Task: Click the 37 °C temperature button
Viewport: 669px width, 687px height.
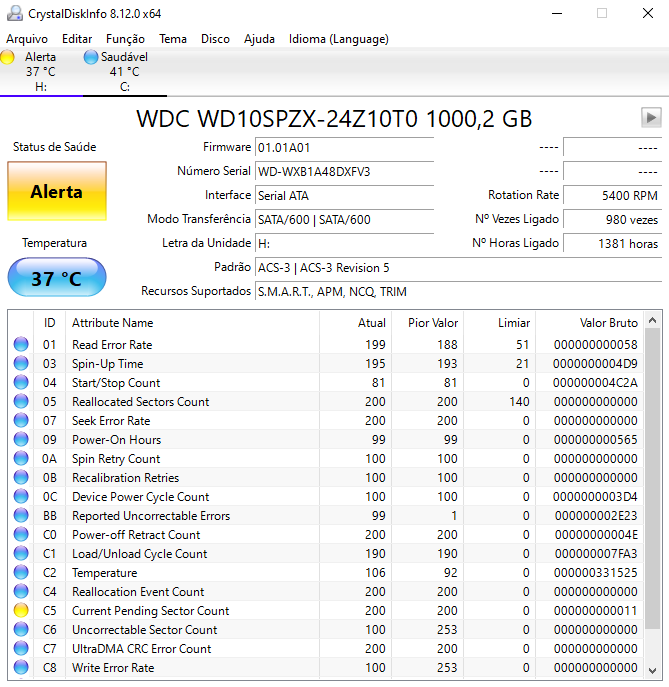Action: (57, 278)
